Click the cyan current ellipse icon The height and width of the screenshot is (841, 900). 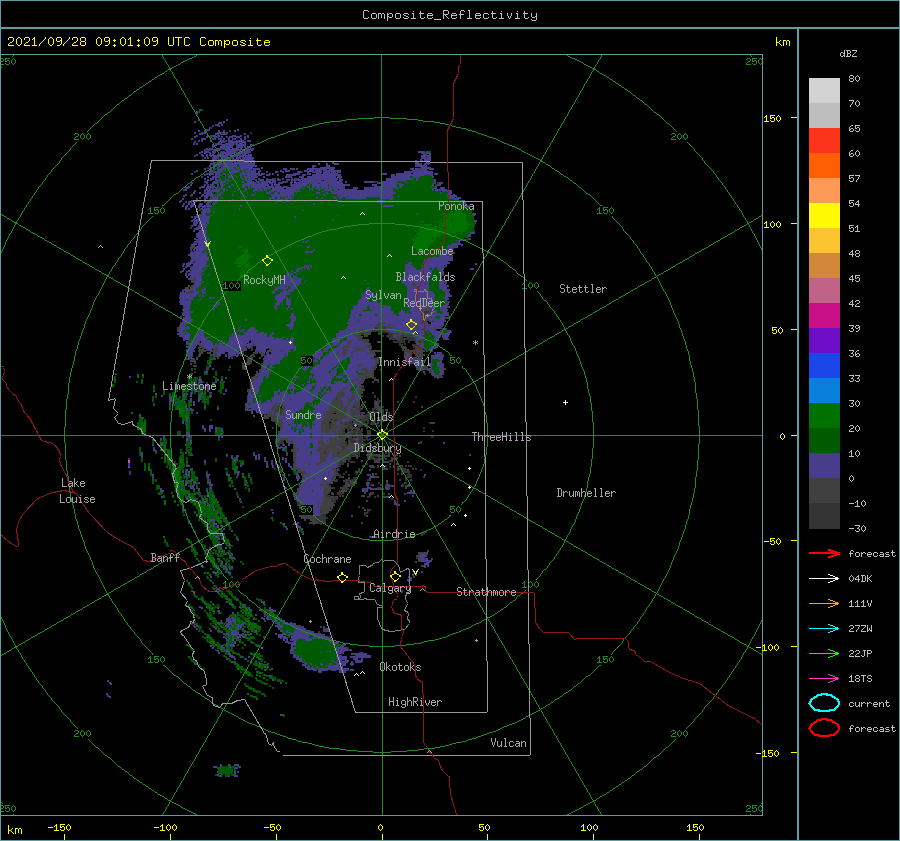tap(824, 703)
